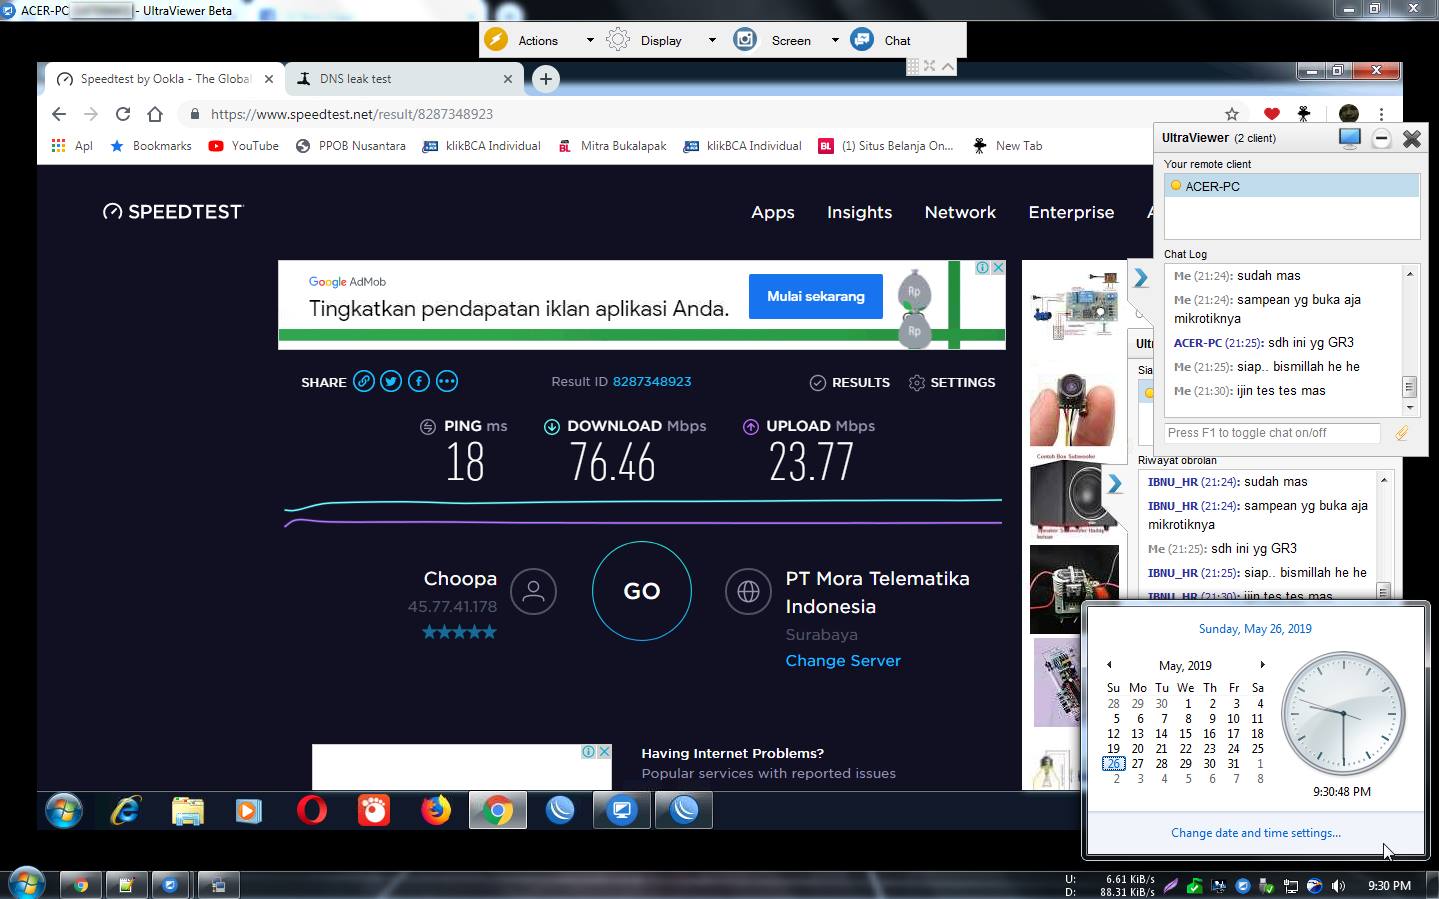Click the Chrome address bar URL
Viewport: 1439px width, 899px height.
[x=352, y=114]
